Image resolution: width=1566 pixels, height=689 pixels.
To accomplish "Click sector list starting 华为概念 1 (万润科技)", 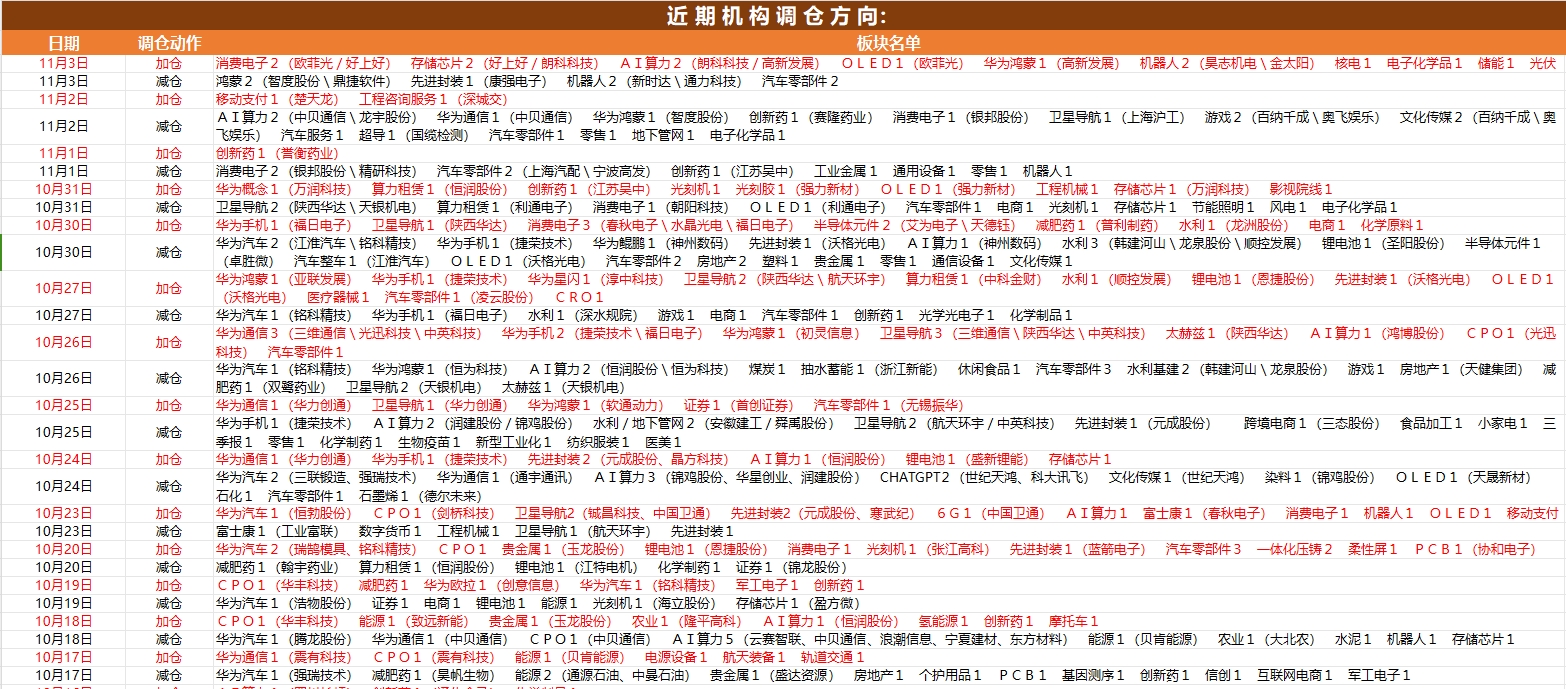I will point(774,189).
